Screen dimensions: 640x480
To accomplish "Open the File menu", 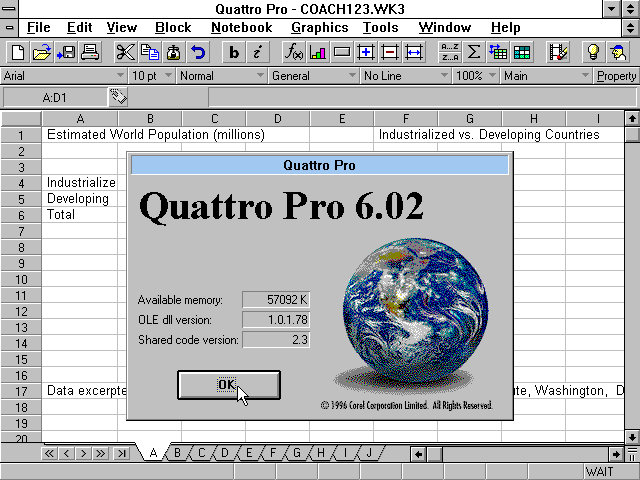I will [x=38, y=28].
